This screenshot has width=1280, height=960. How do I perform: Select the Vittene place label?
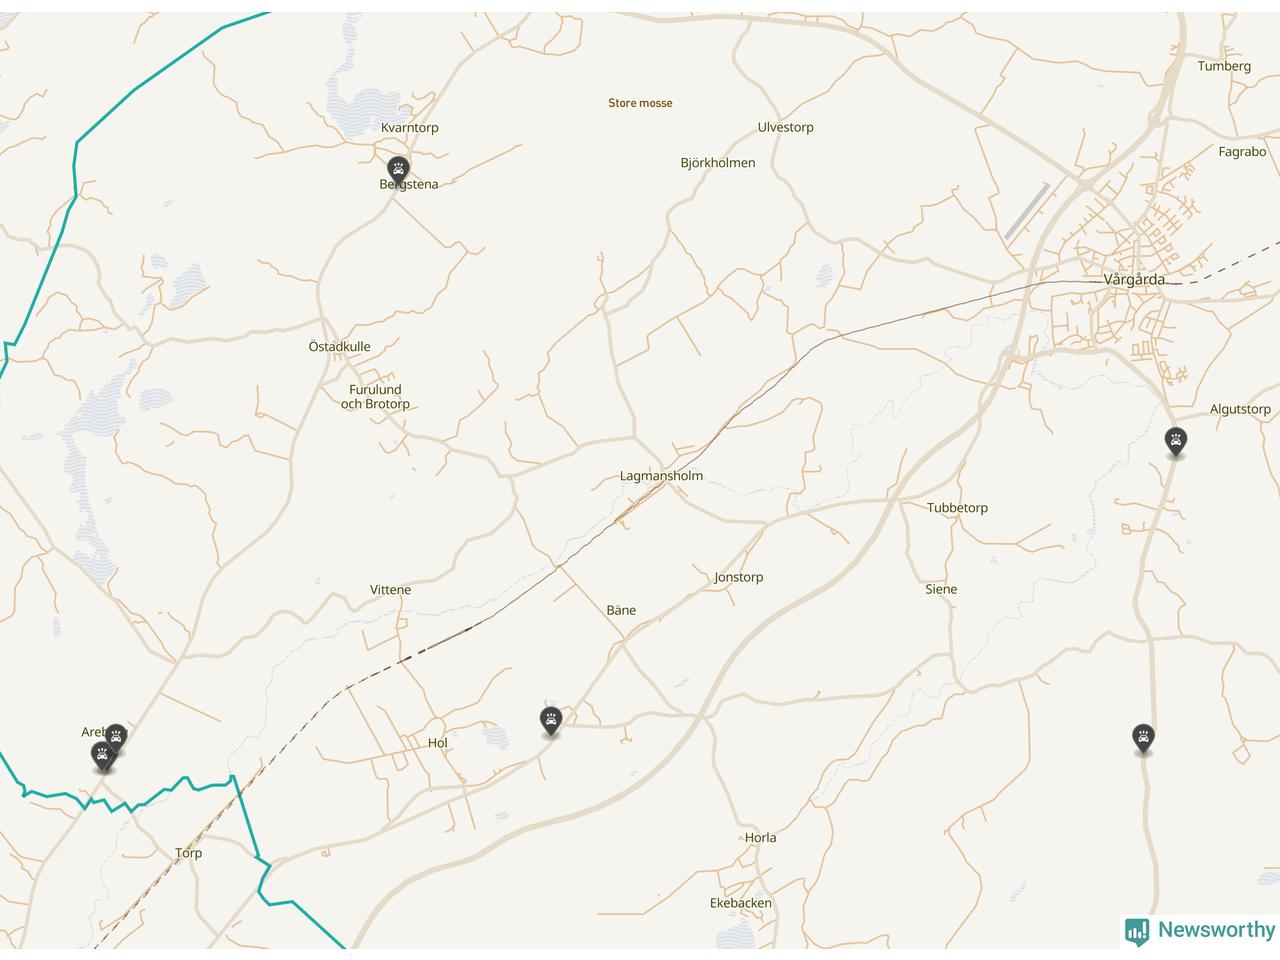click(x=390, y=590)
